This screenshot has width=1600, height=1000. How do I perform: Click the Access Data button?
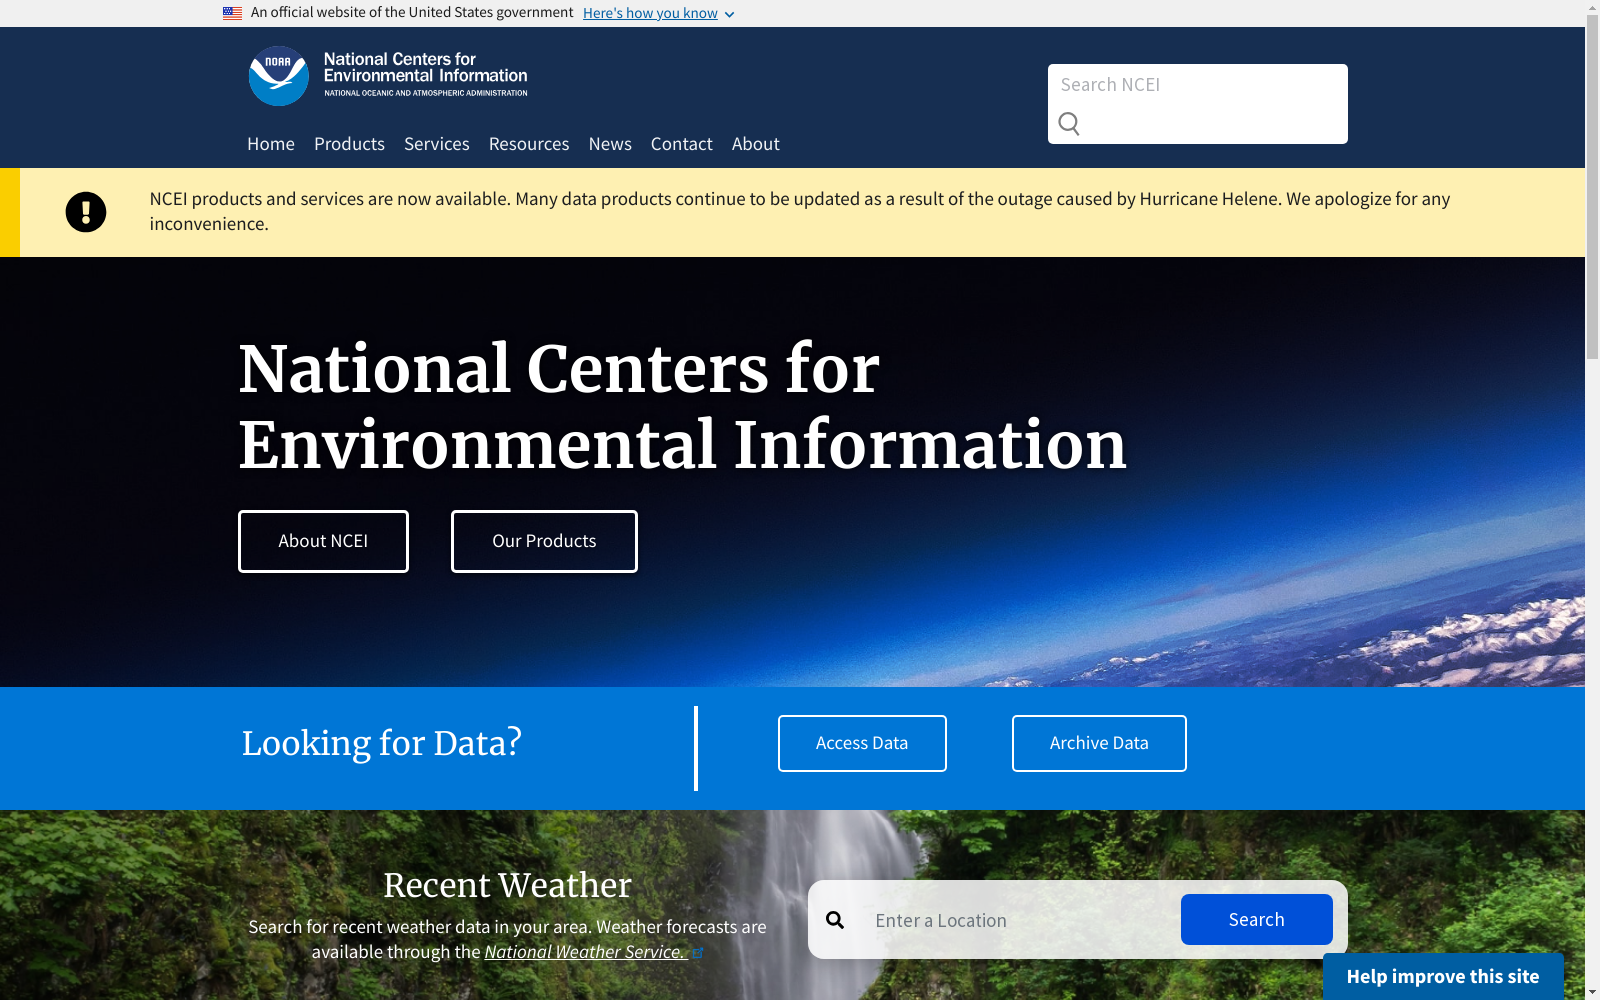point(862,743)
